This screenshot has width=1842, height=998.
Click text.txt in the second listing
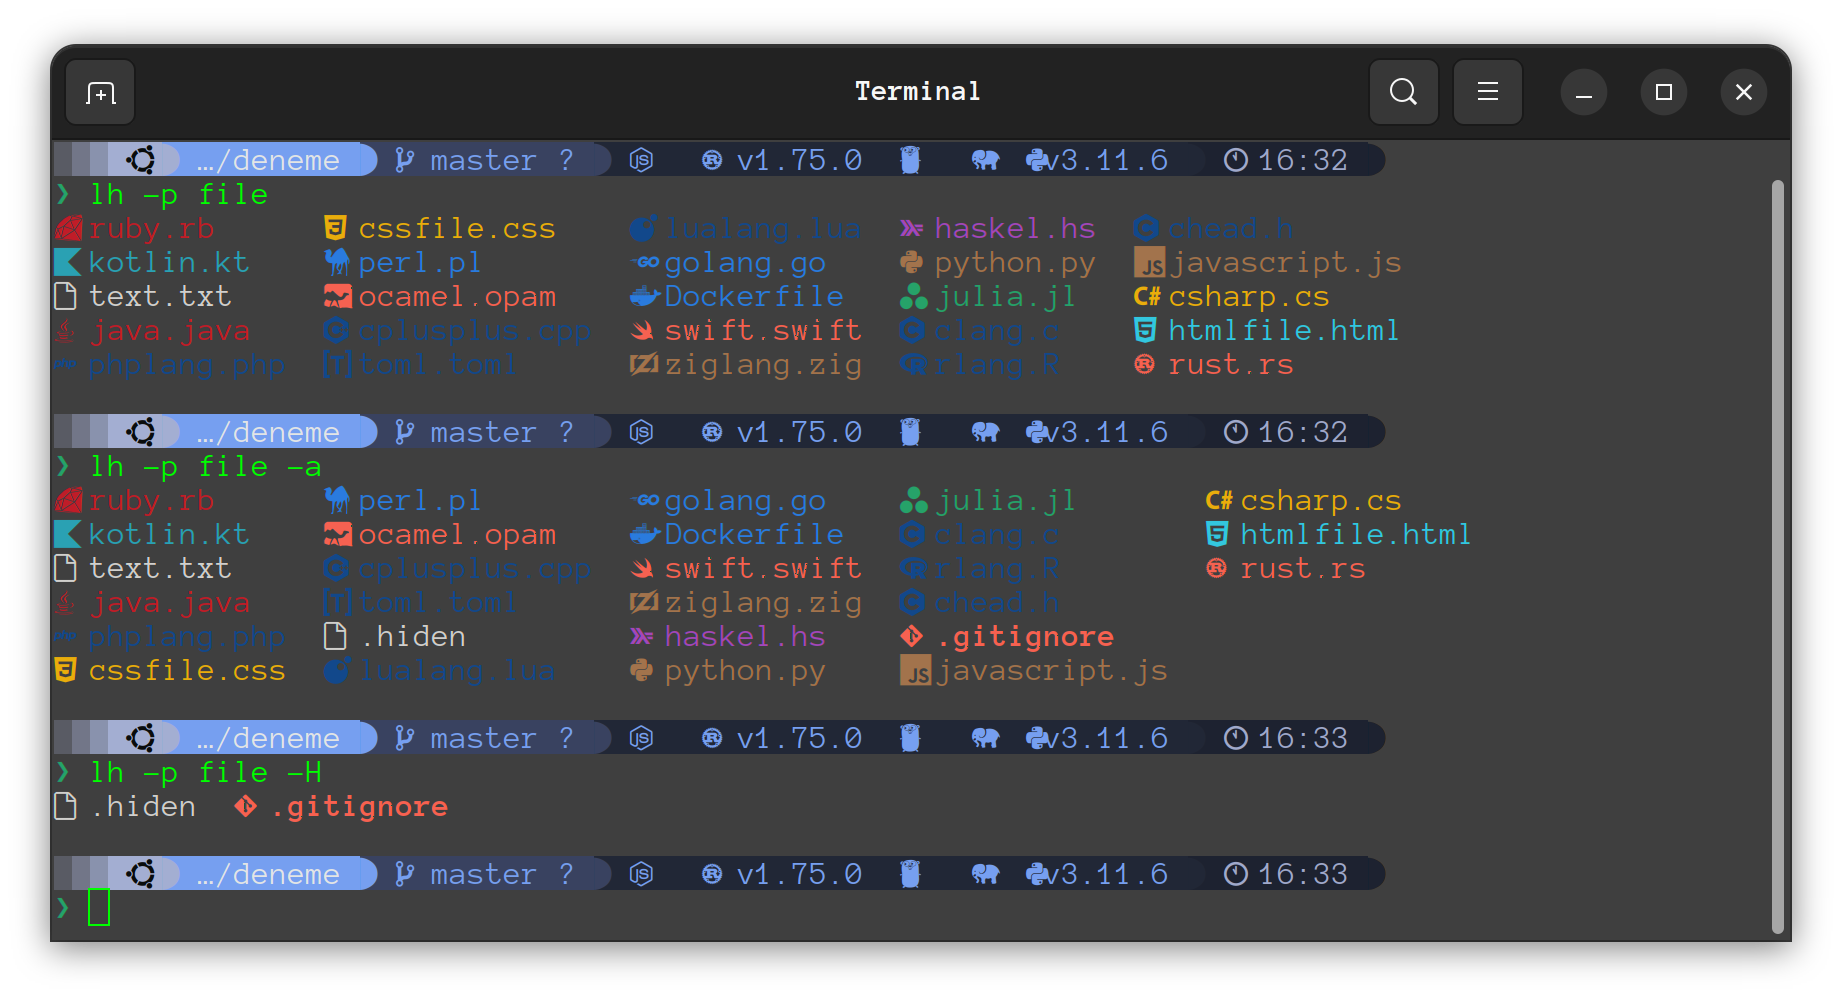point(160,568)
